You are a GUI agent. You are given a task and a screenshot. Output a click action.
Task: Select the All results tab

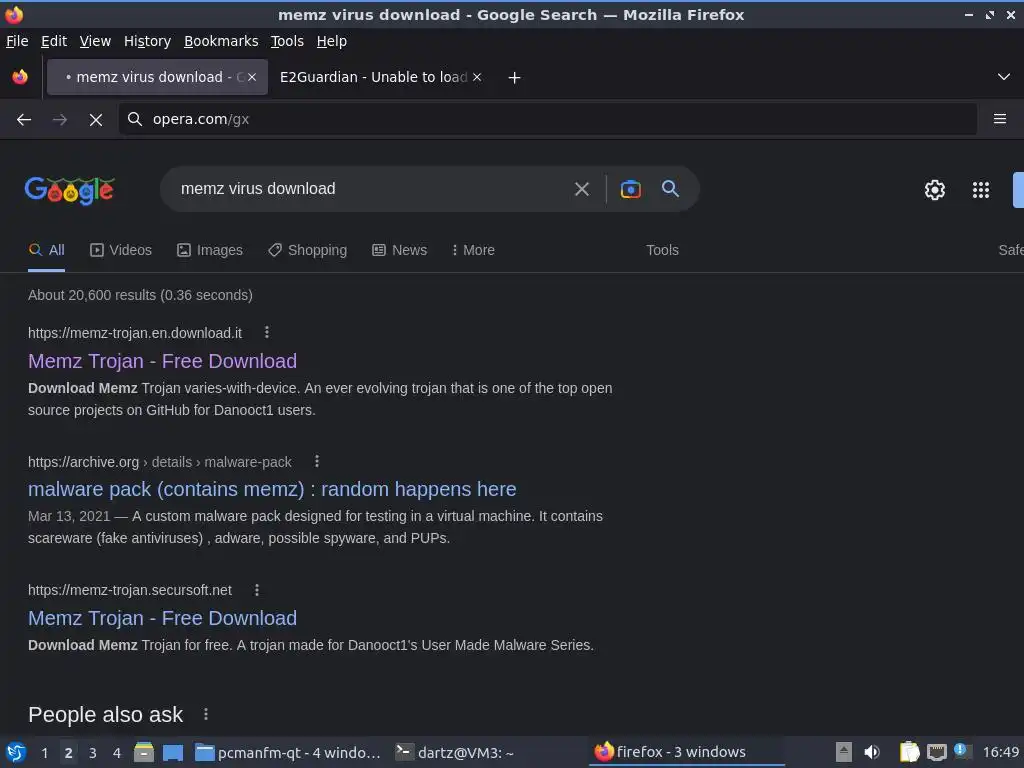(x=46, y=250)
